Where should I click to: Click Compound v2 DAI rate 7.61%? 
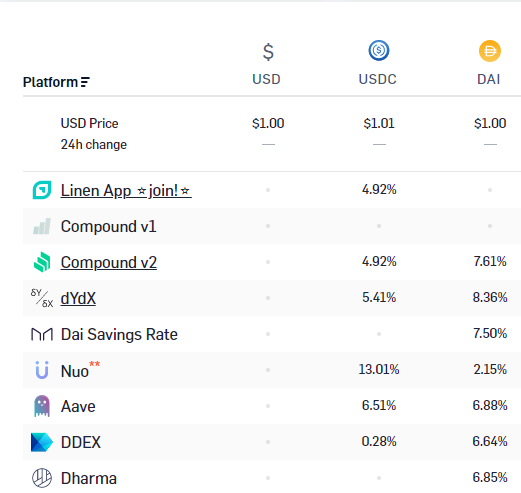490,262
